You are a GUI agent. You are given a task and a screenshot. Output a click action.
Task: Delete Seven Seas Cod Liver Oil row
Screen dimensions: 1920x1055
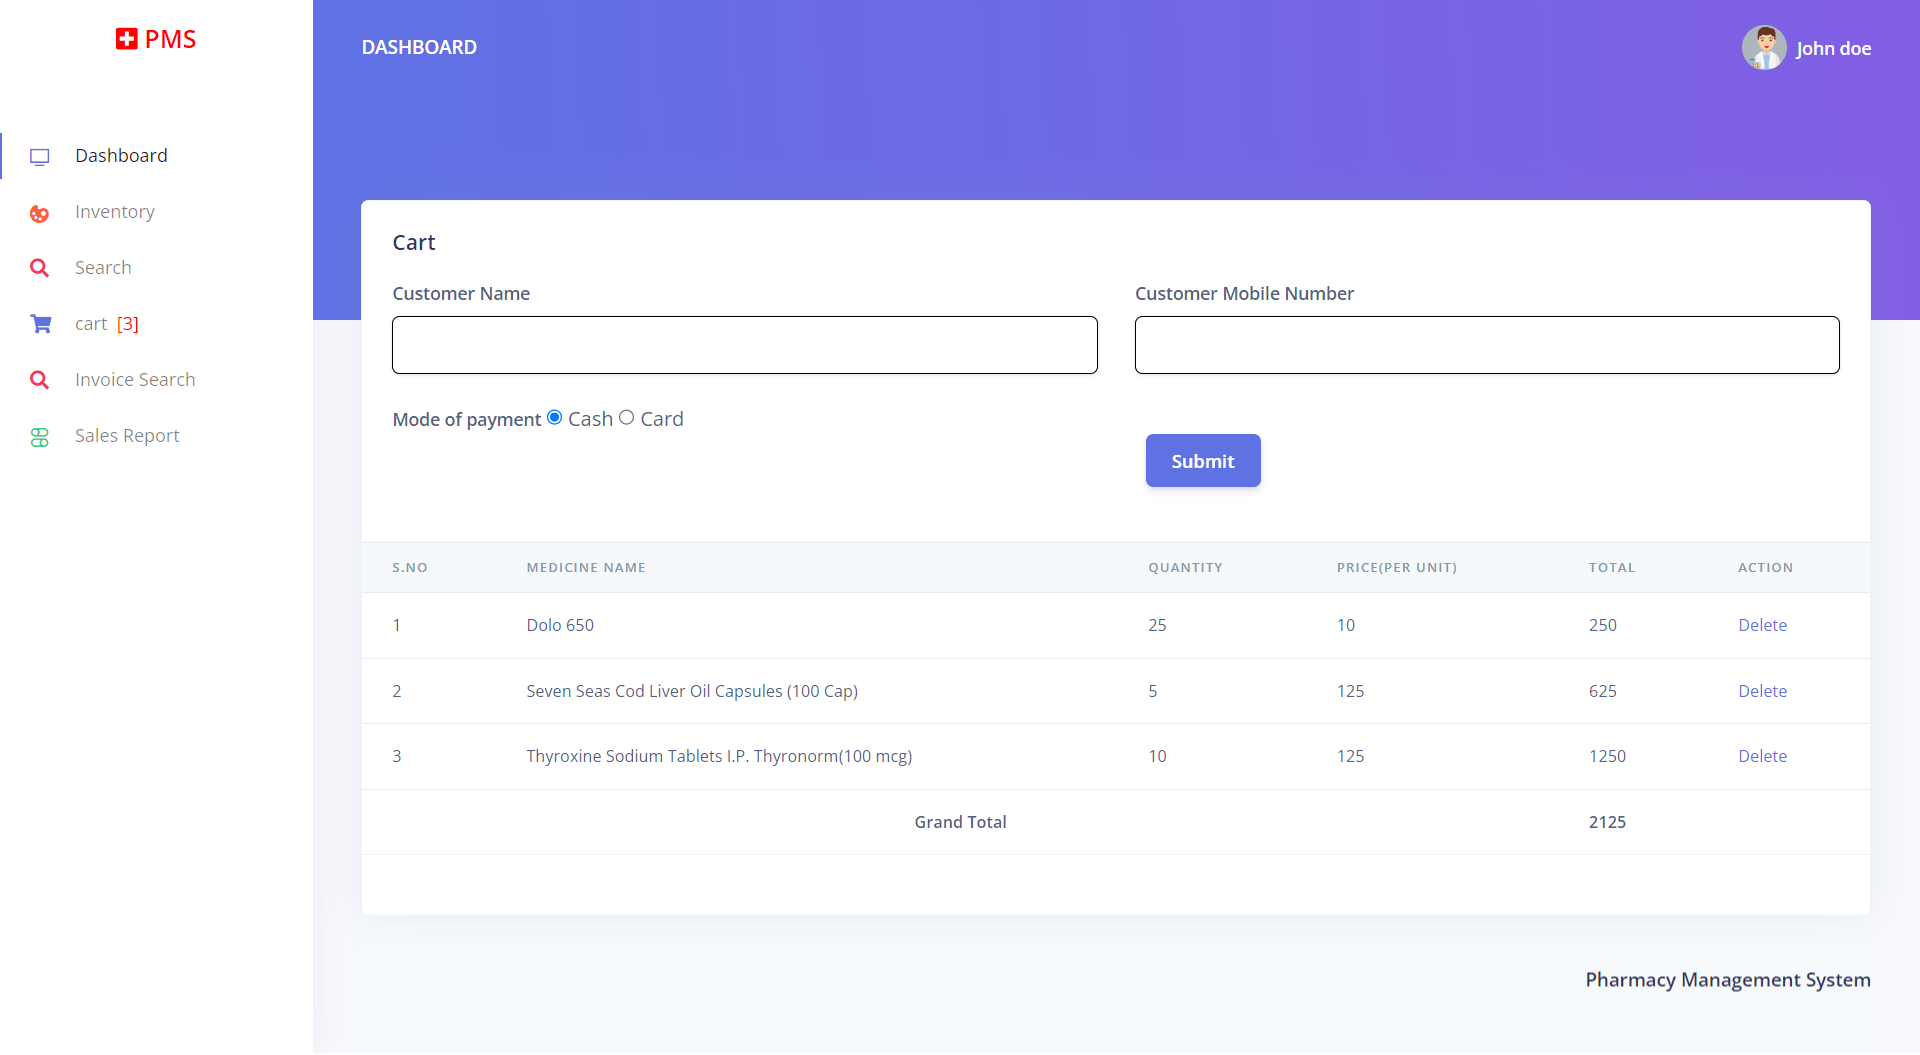point(1762,691)
